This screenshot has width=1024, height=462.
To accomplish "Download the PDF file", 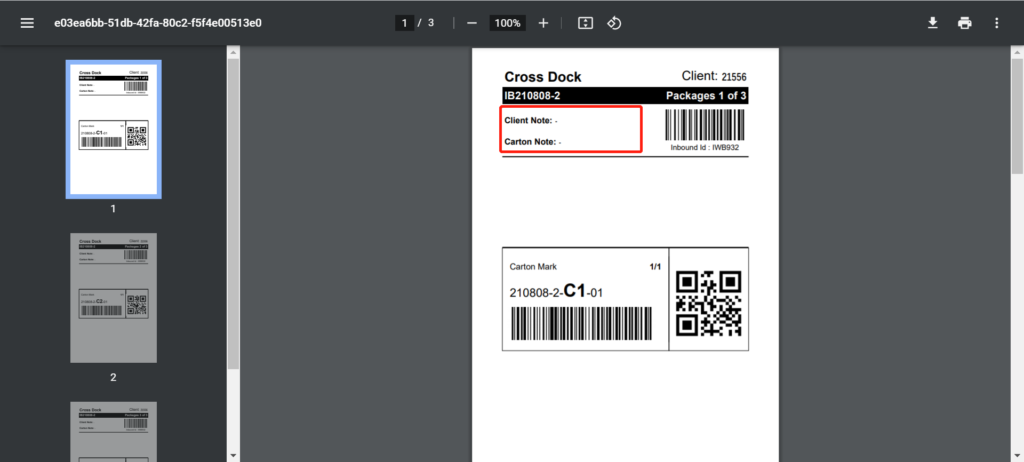I will pyautogui.click(x=932, y=22).
